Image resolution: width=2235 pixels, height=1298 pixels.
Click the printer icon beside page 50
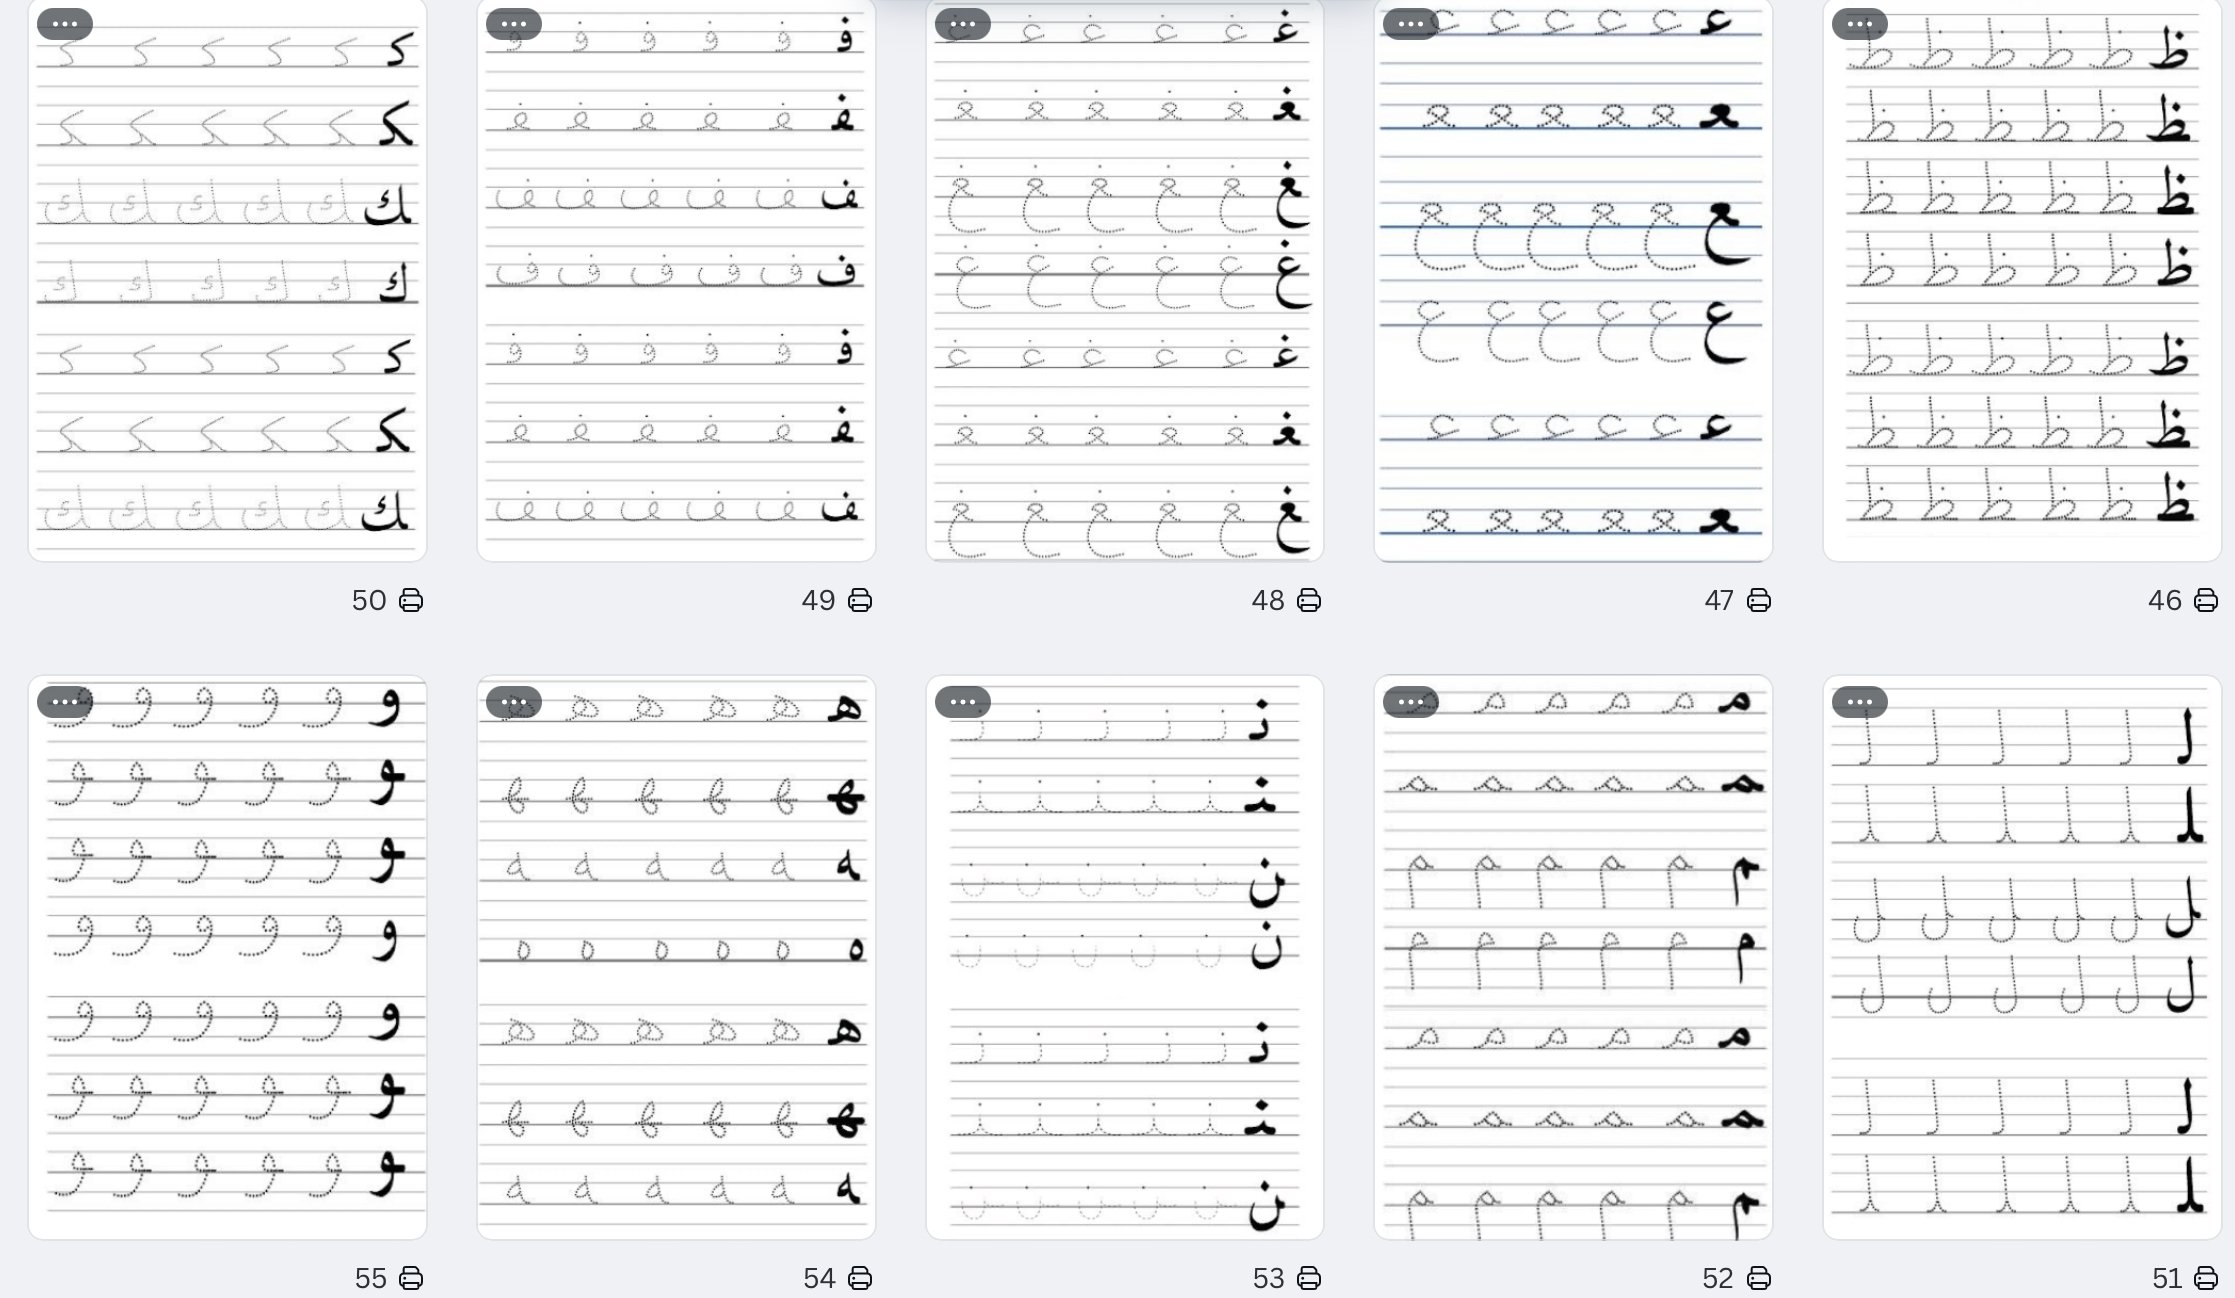tap(411, 600)
